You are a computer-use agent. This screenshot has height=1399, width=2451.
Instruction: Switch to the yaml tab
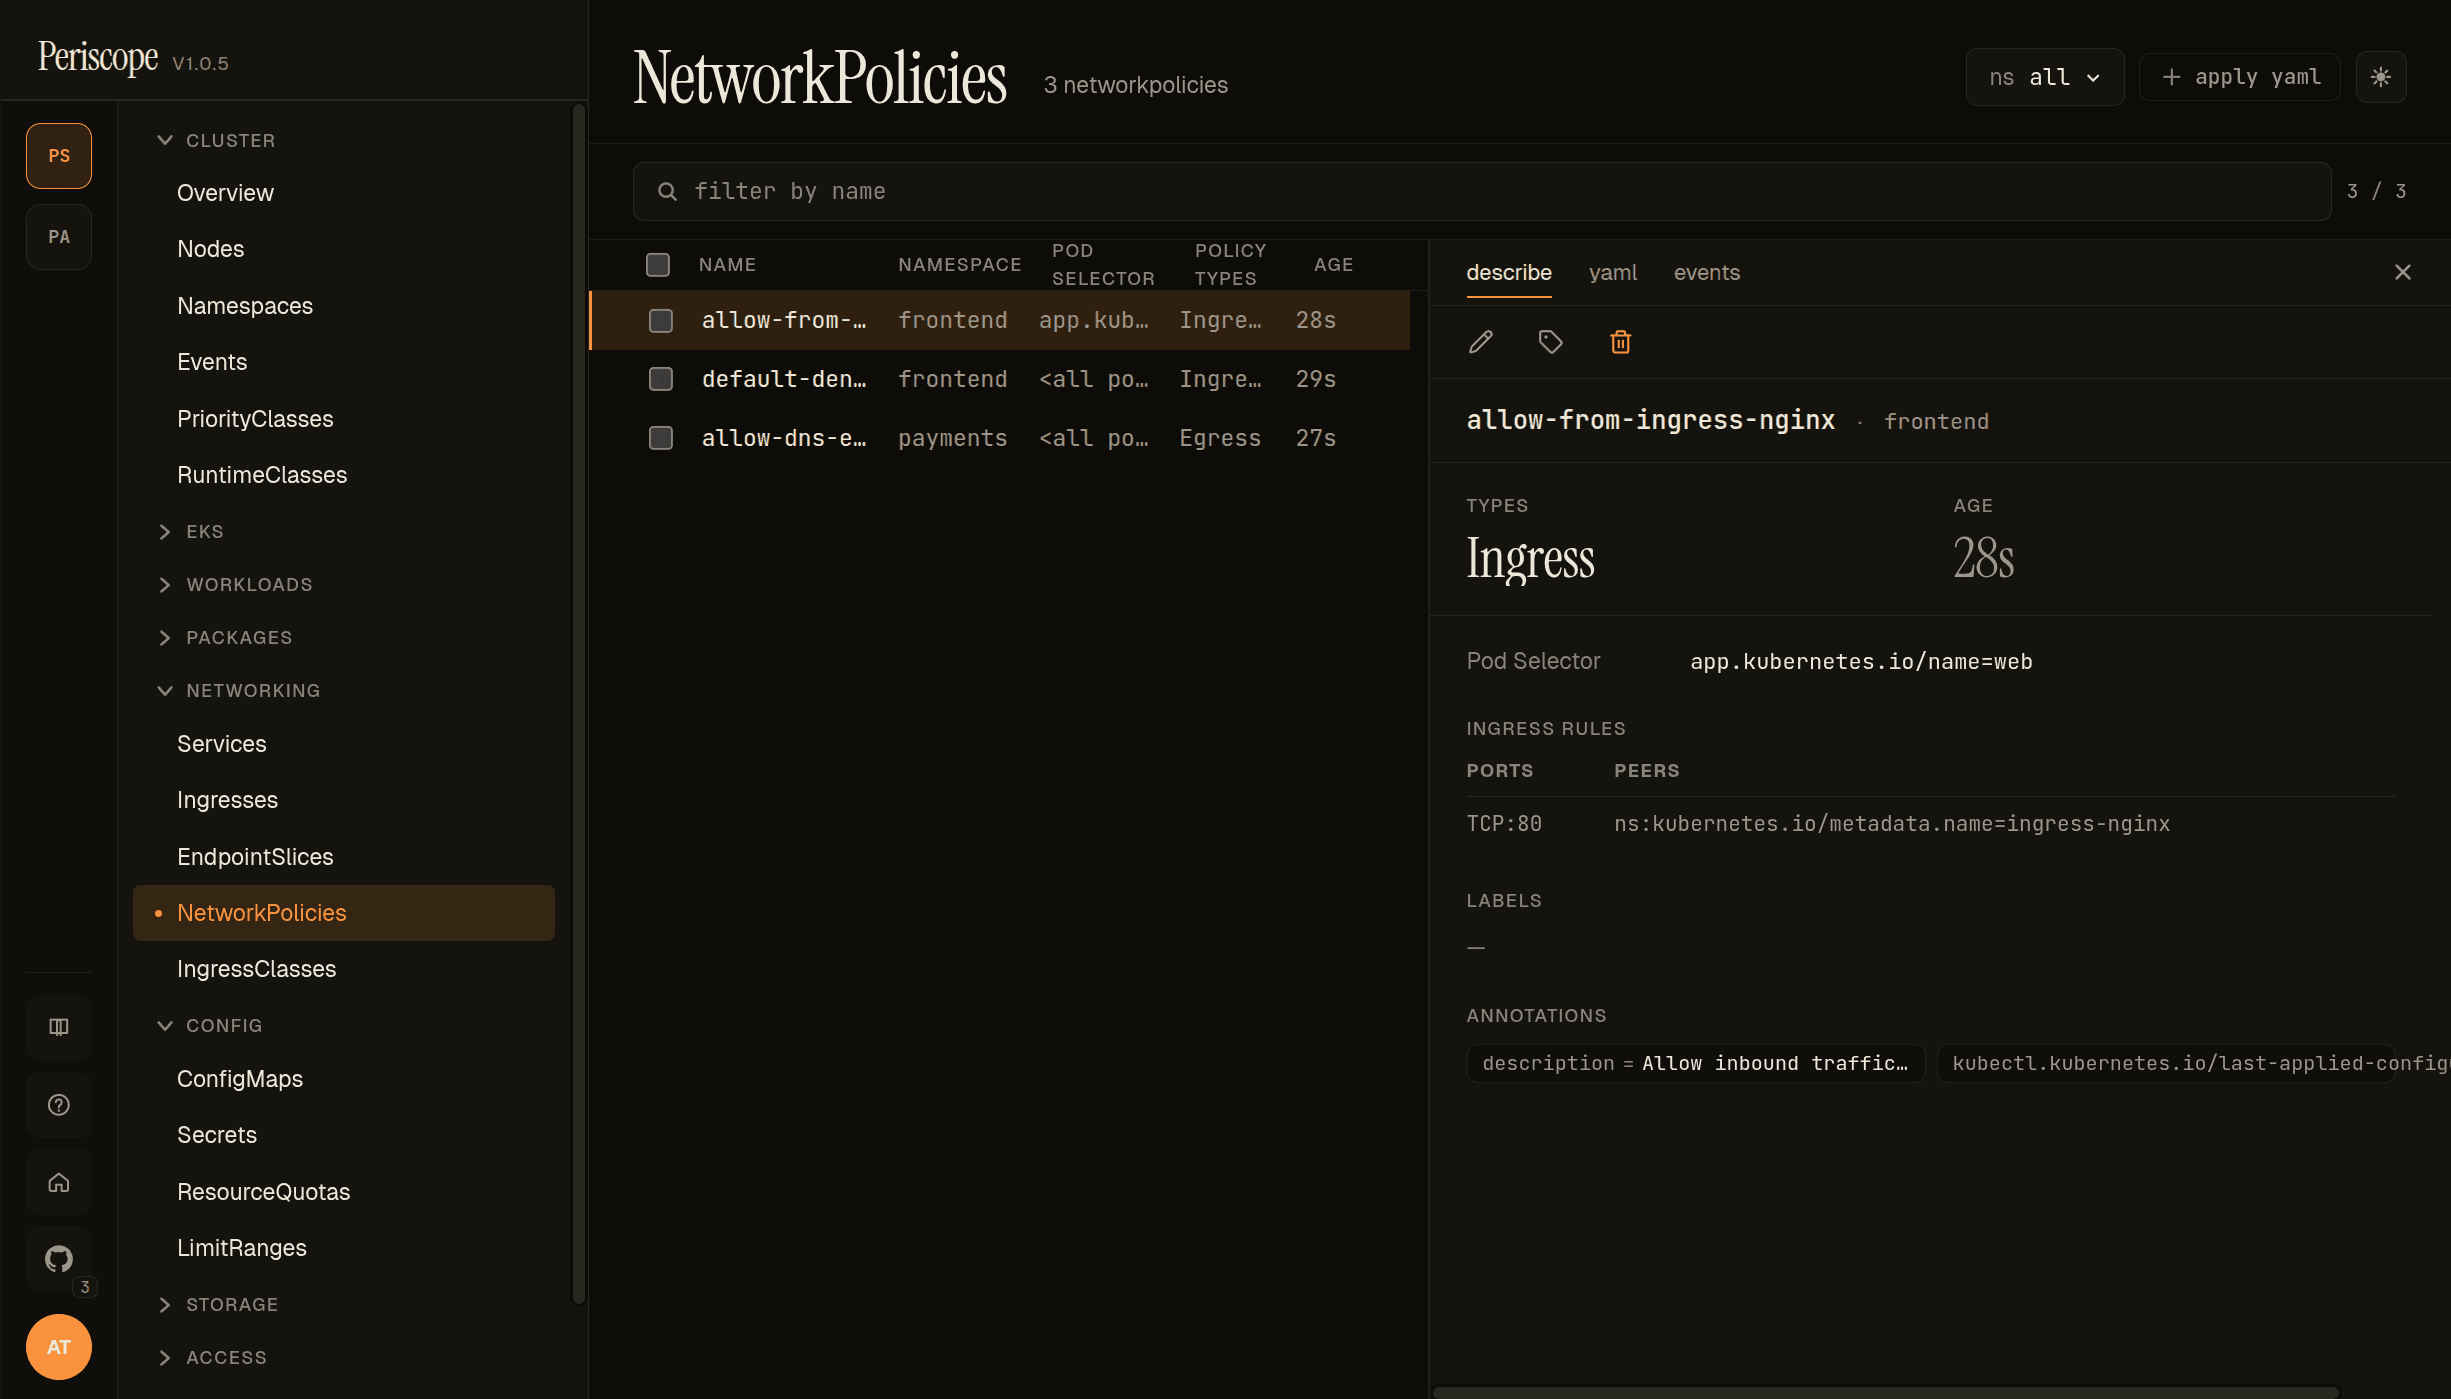[1612, 273]
